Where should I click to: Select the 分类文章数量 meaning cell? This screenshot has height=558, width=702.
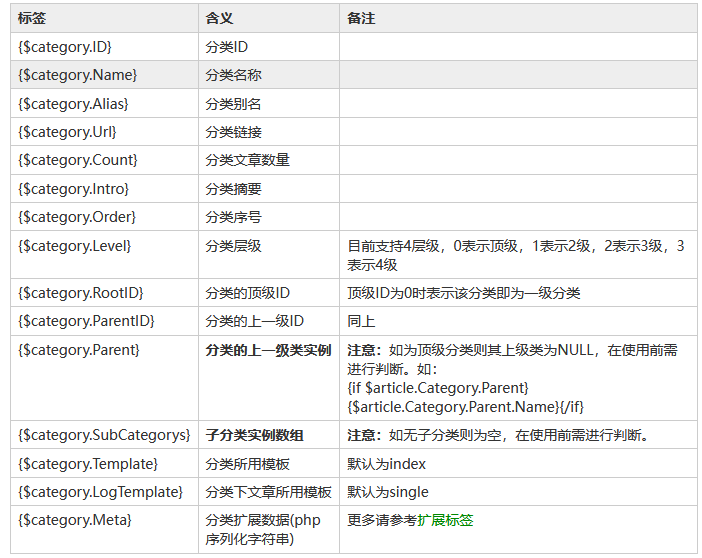(269, 160)
